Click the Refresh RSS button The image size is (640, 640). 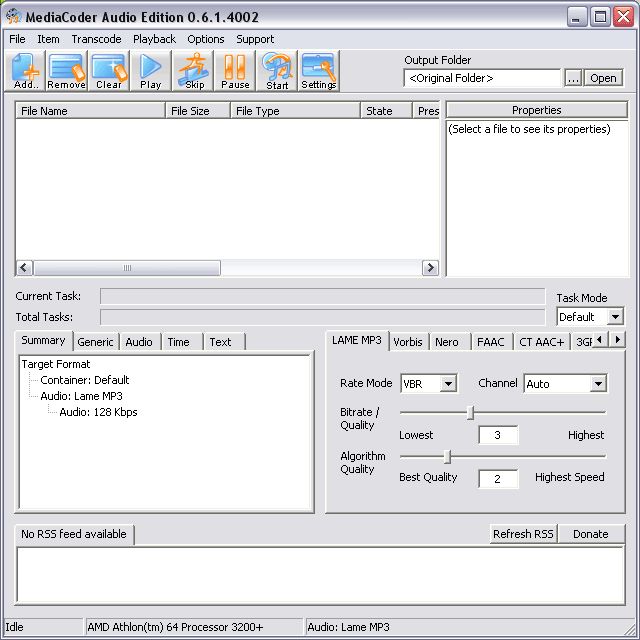pos(523,534)
